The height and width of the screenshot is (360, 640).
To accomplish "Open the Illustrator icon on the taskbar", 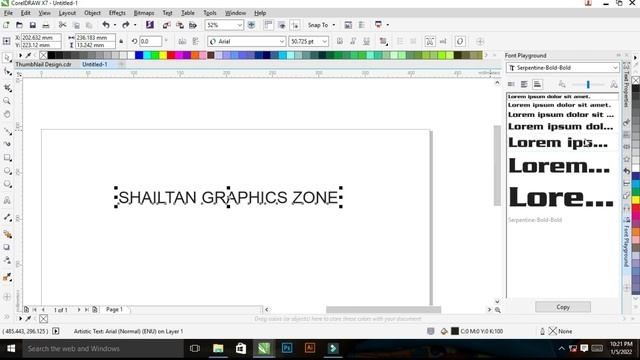I will pos(310,348).
